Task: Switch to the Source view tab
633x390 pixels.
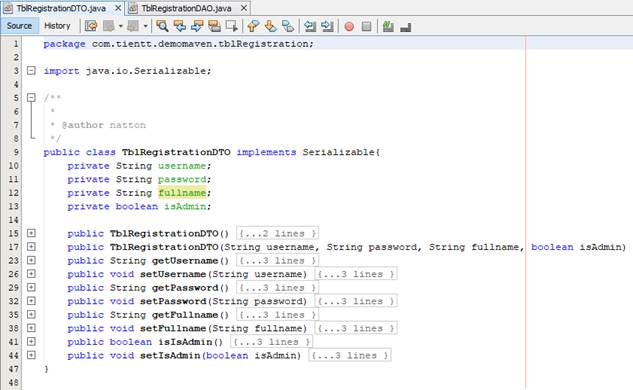Action: point(19,26)
